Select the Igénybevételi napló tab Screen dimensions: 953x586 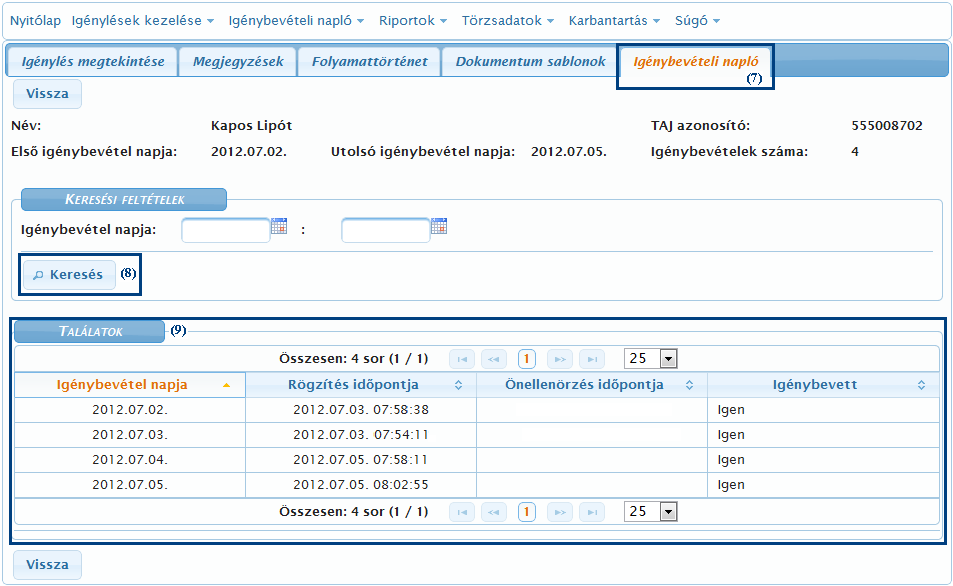point(695,62)
